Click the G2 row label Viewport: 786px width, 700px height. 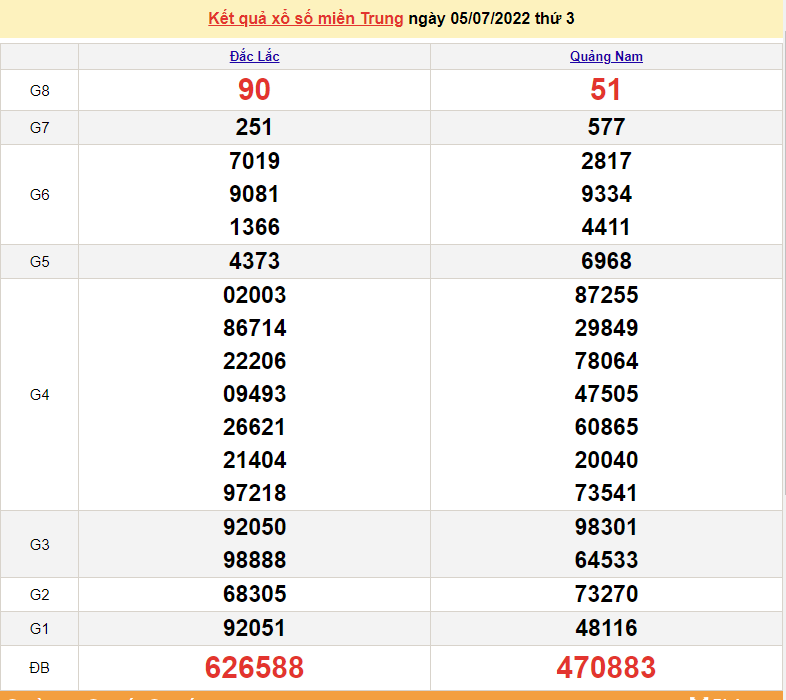(40, 595)
